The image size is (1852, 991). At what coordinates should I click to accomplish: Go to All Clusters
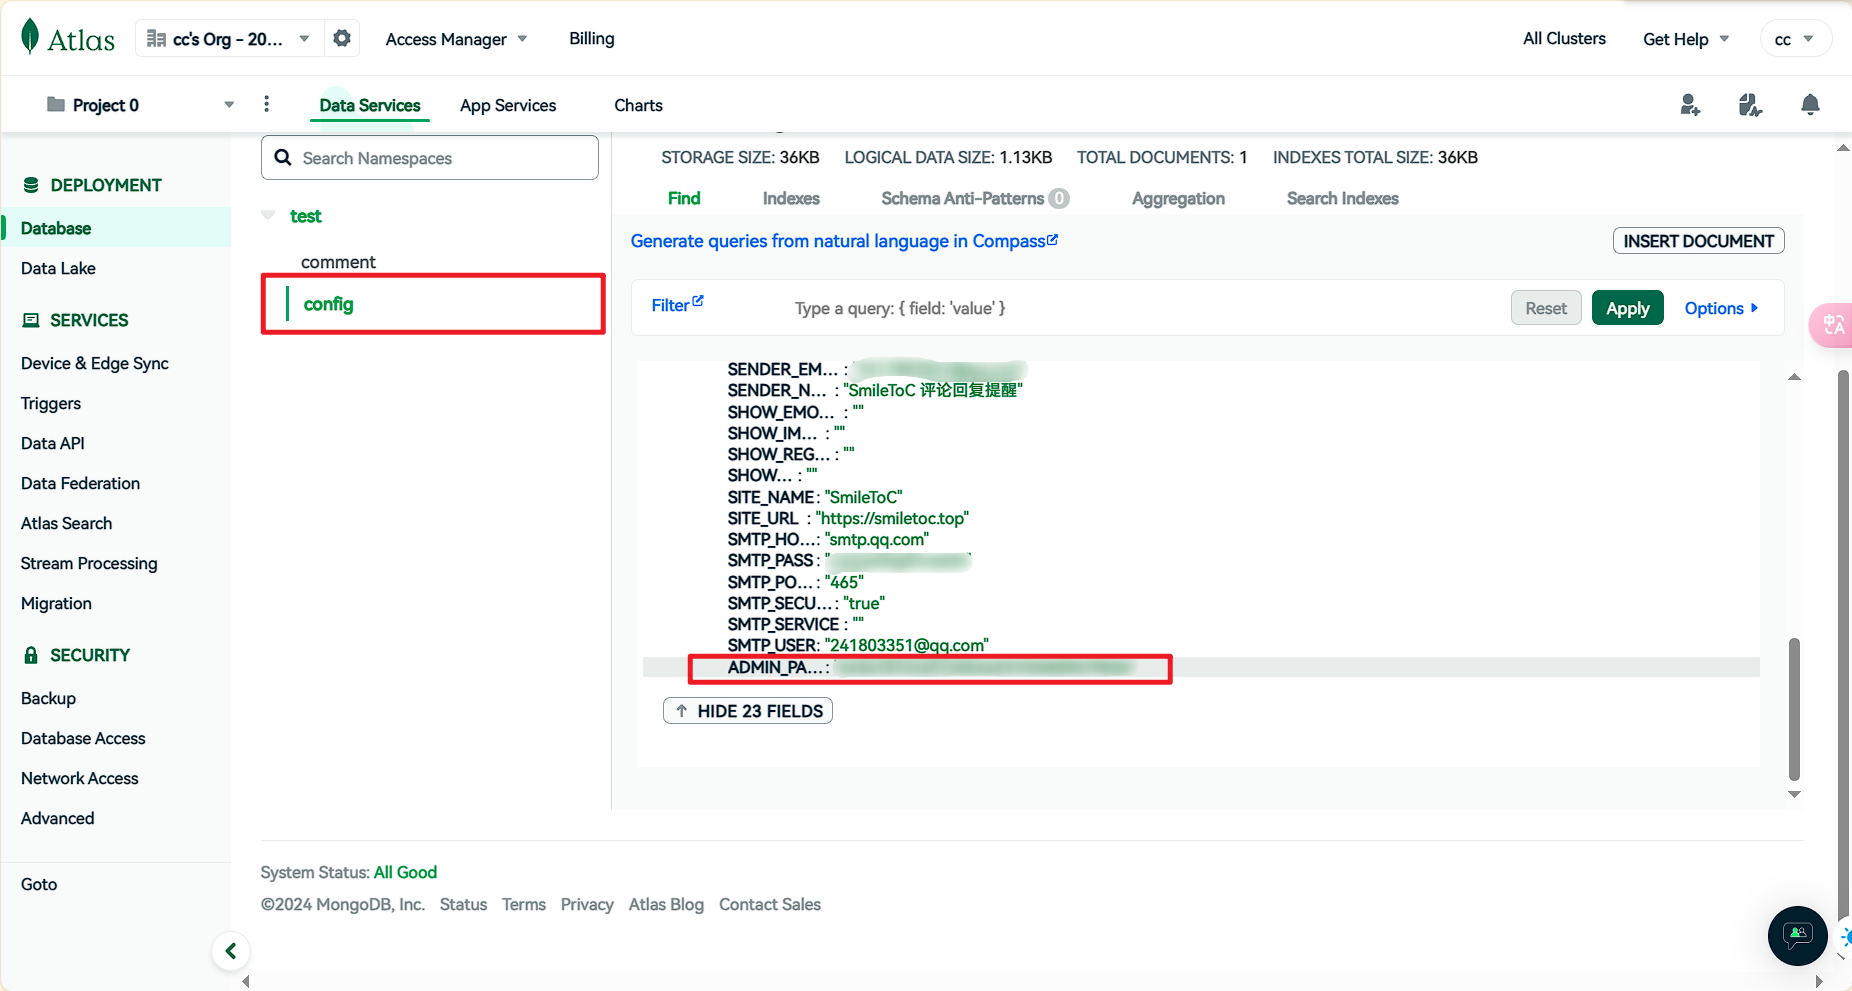tap(1564, 38)
